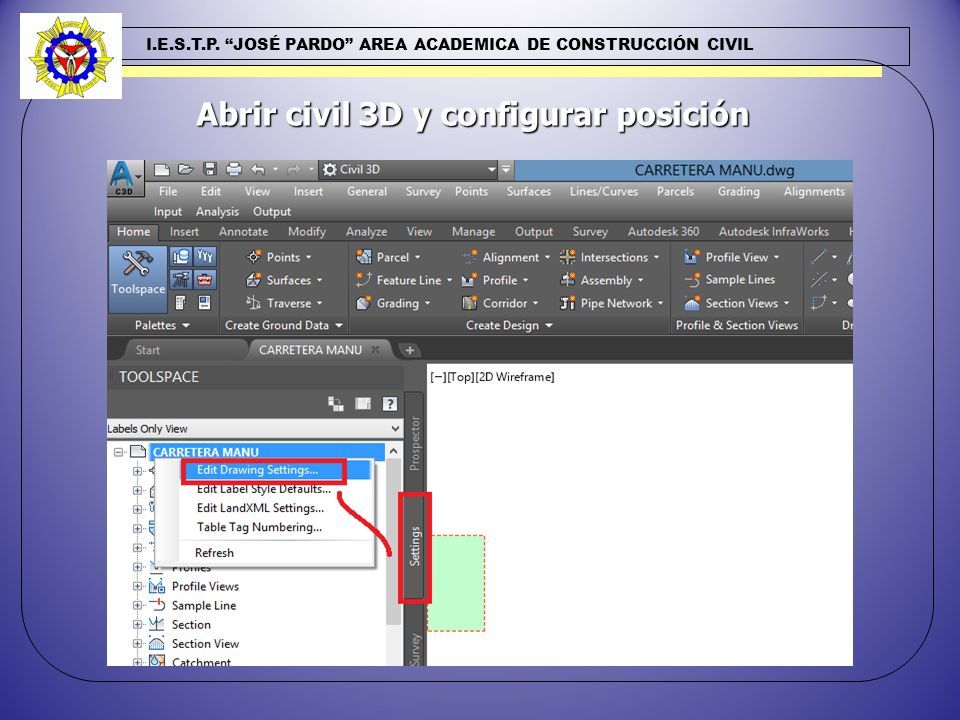Switch to the Autodesk 360 ribbon tab
Screen dimensions: 960x720
tap(663, 232)
